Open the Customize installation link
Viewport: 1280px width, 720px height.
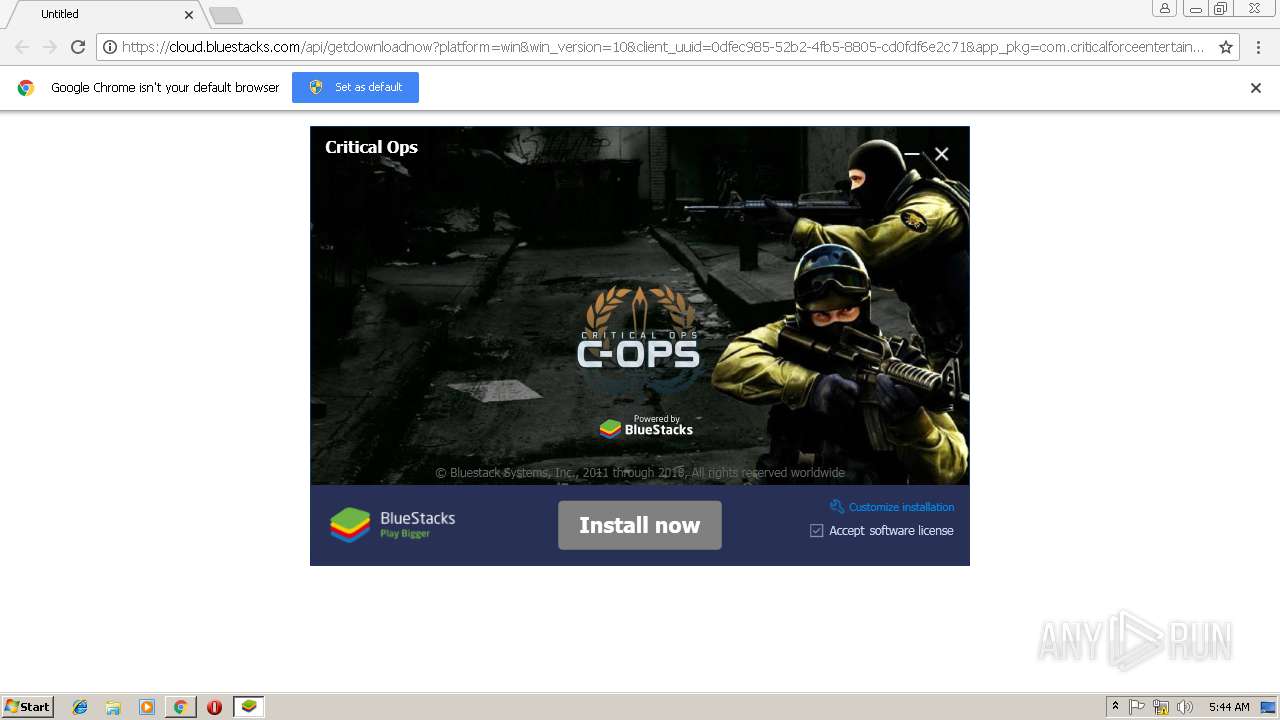point(901,507)
